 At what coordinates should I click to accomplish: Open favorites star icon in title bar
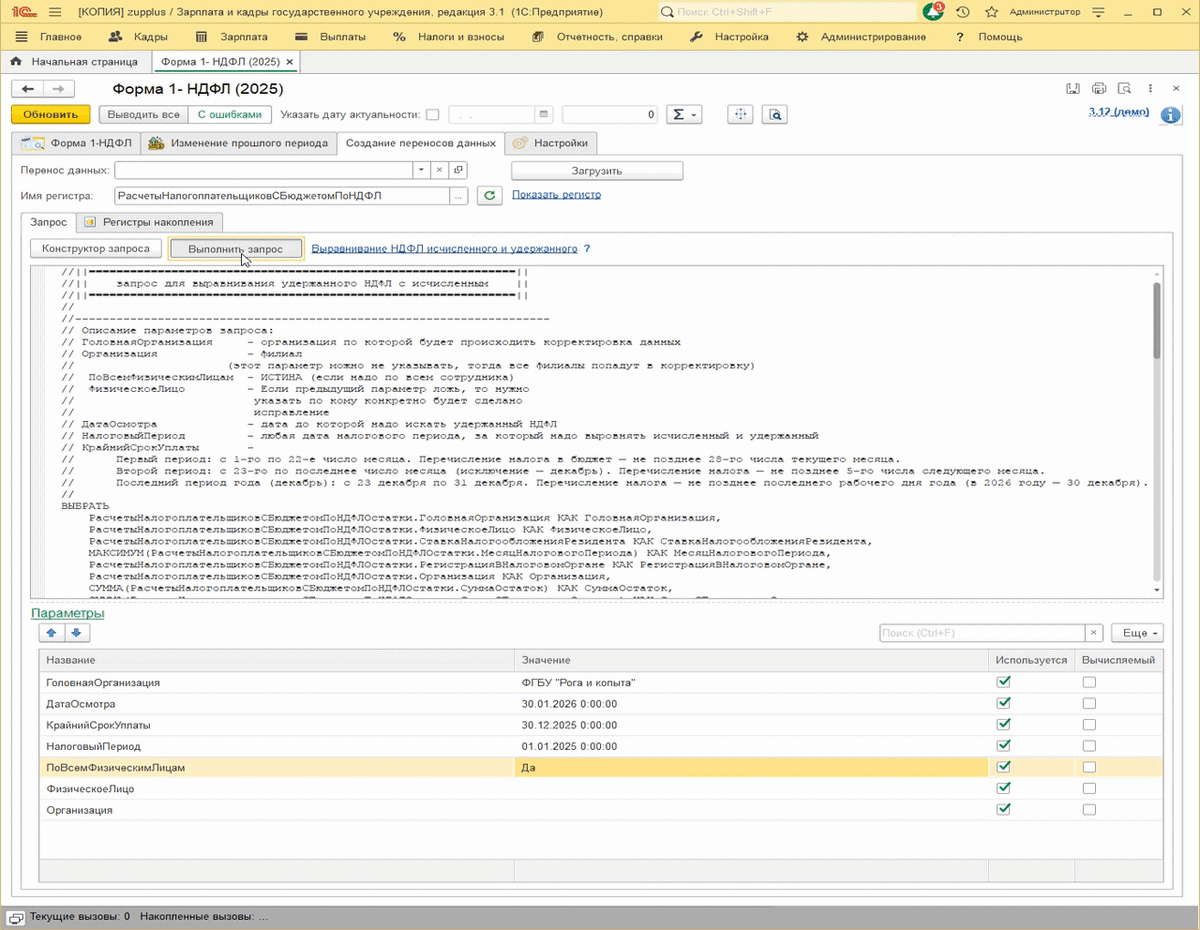tap(991, 12)
